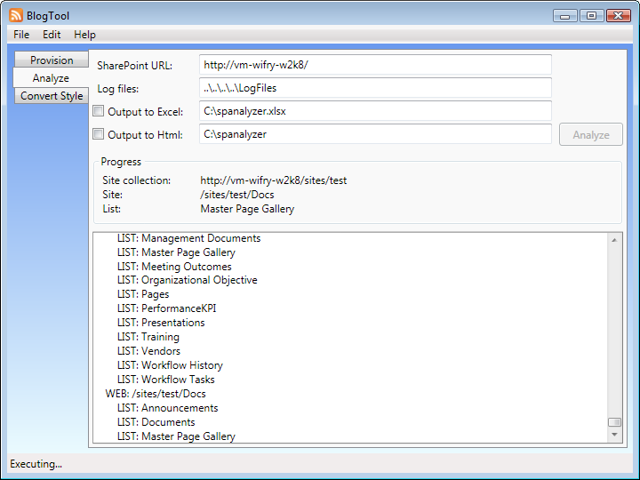This screenshot has width=640, height=480.
Task: Open the File menu
Action: (21, 35)
